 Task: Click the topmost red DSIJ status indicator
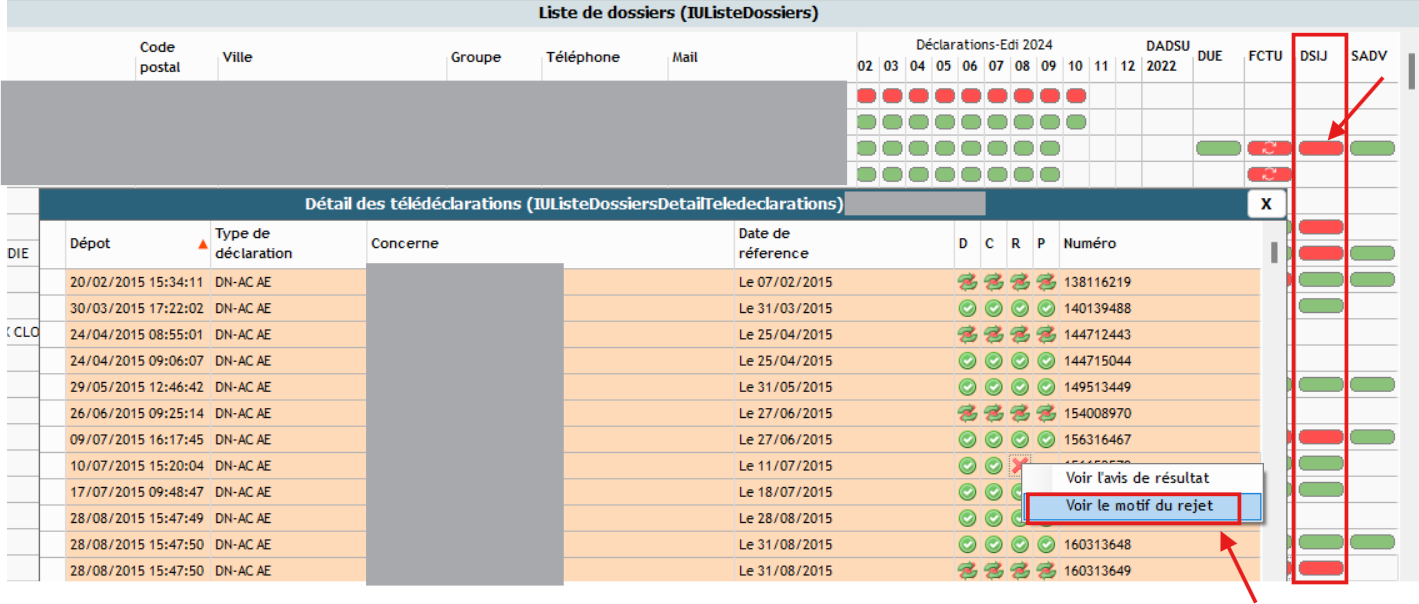(x=1321, y=148)
